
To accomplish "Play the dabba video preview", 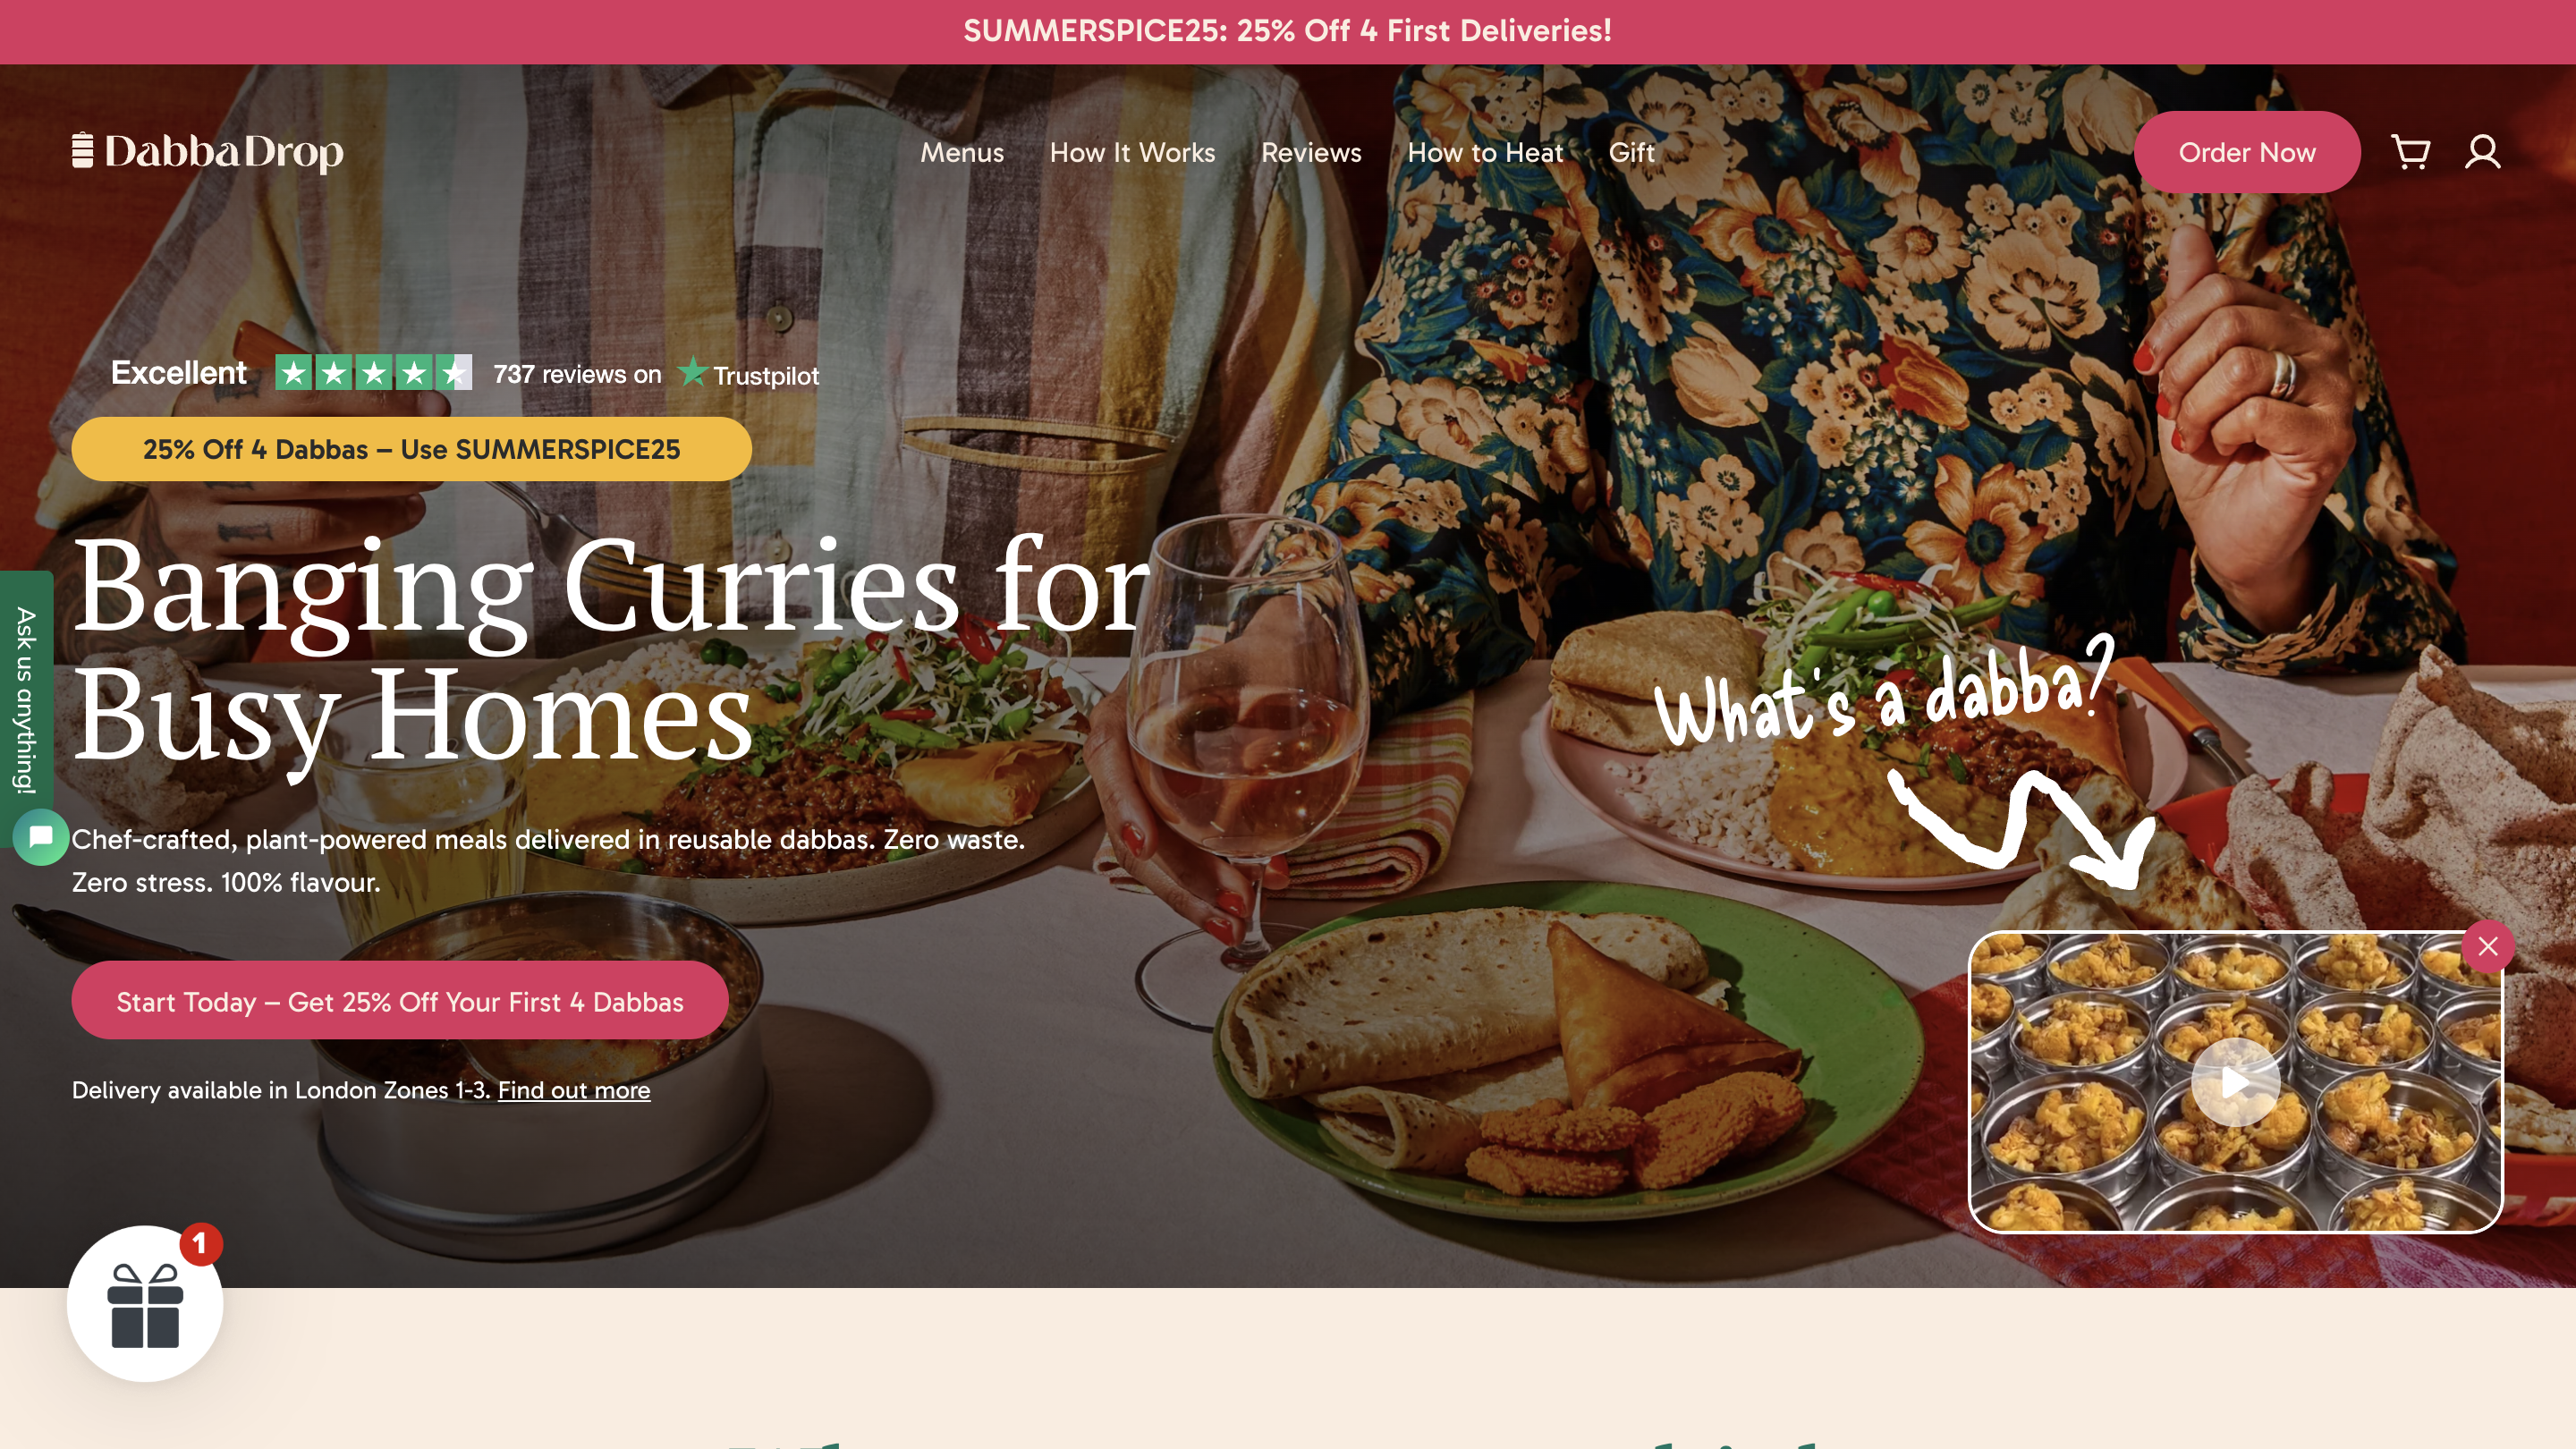I will pyautogui.click(x=2235, y=1082).
